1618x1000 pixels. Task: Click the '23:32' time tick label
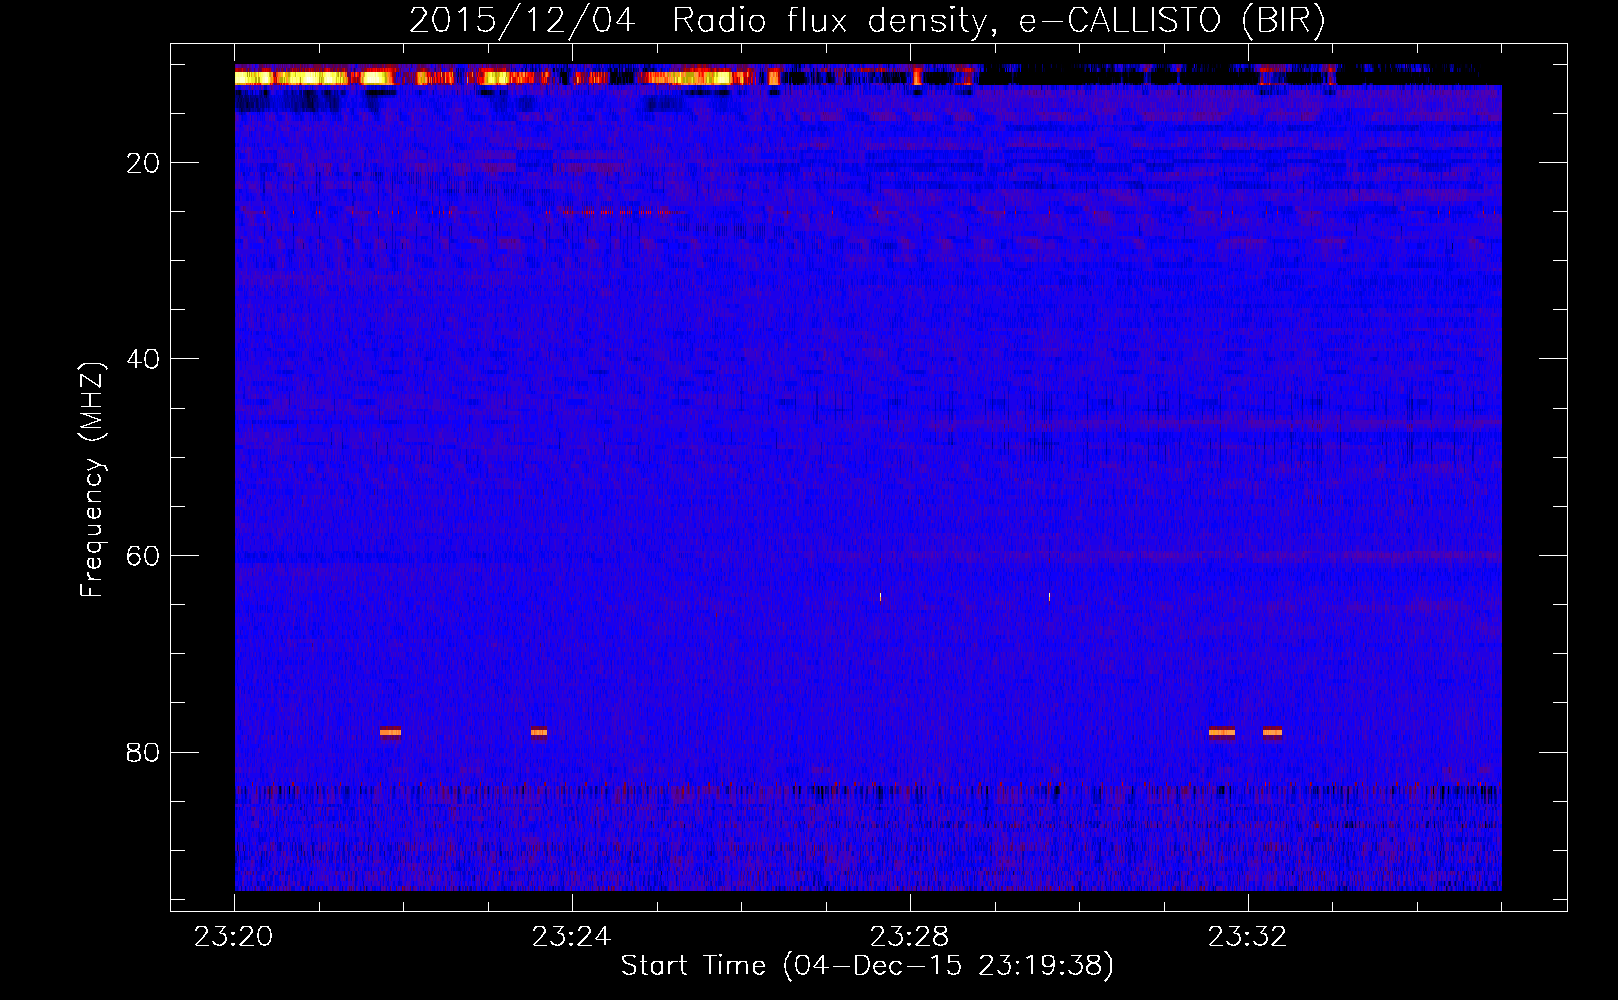1248,937
